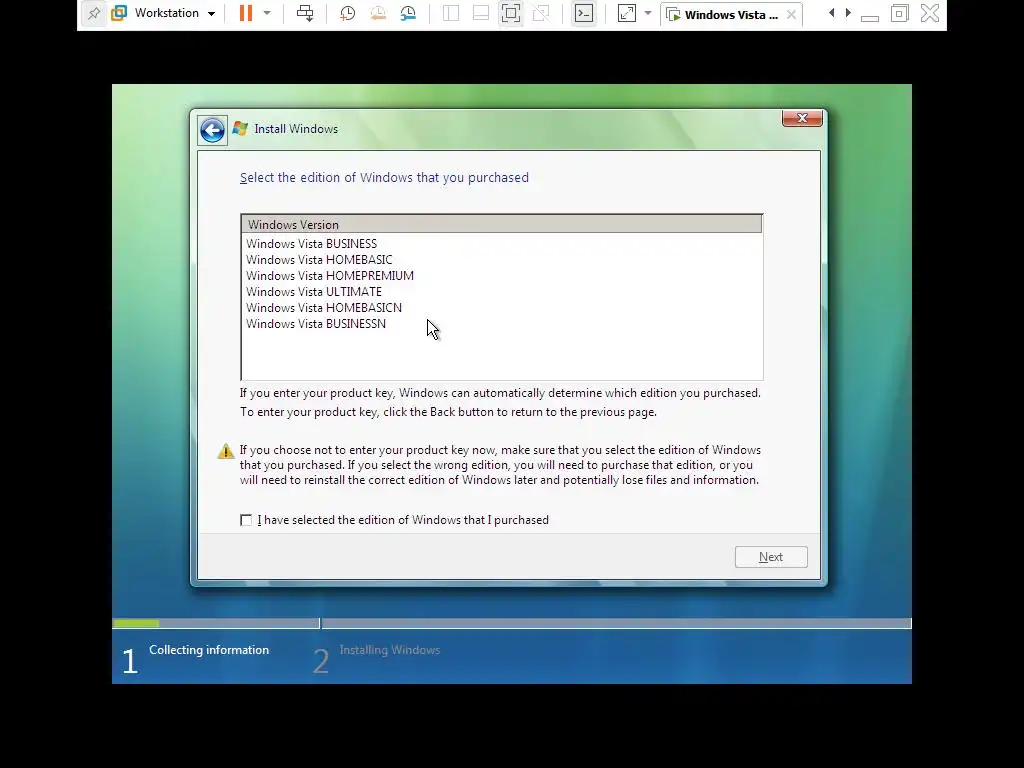Image resolution: width=1024 pixels, height=768 pixels.
Task: Go to the previous tab with the left arrow
Action: tap(831, 13)
